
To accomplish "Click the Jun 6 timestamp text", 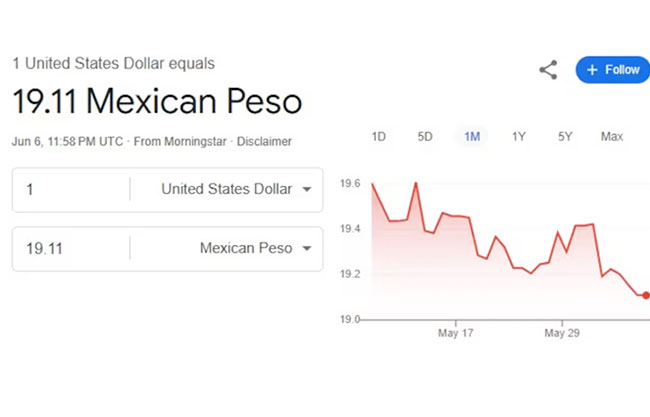I will 67,141.
